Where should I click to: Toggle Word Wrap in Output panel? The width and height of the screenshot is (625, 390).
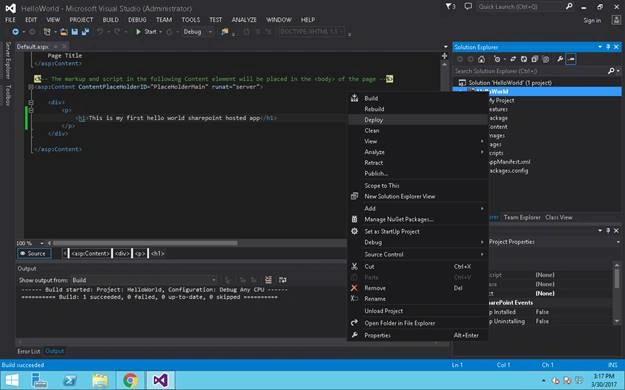pyautogui.click(x=282, y=280)
